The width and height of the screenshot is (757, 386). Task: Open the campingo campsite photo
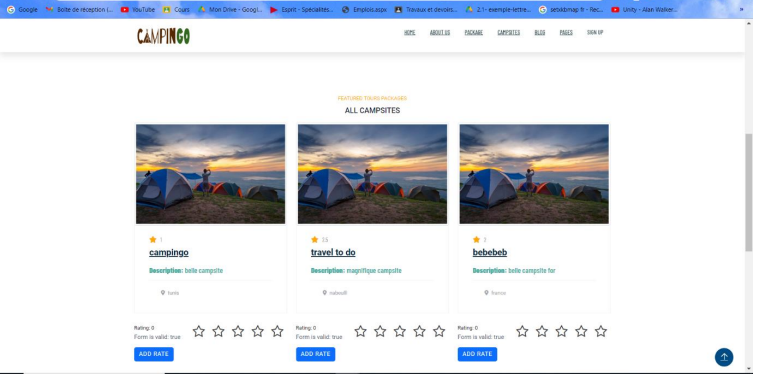(210, 174)
